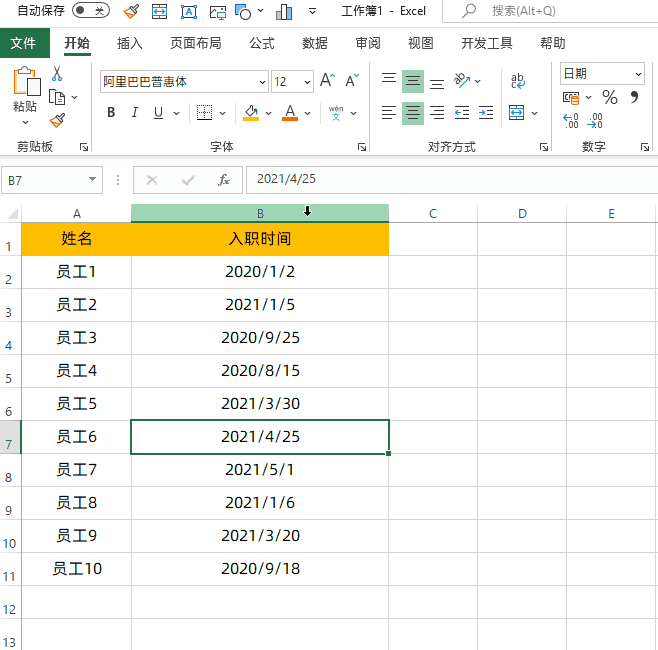Click the Format Painter brush in 剪贴板 group
The height and width of the screenshot is (650, 658).
pyautogui.click(x=57, y=120)
